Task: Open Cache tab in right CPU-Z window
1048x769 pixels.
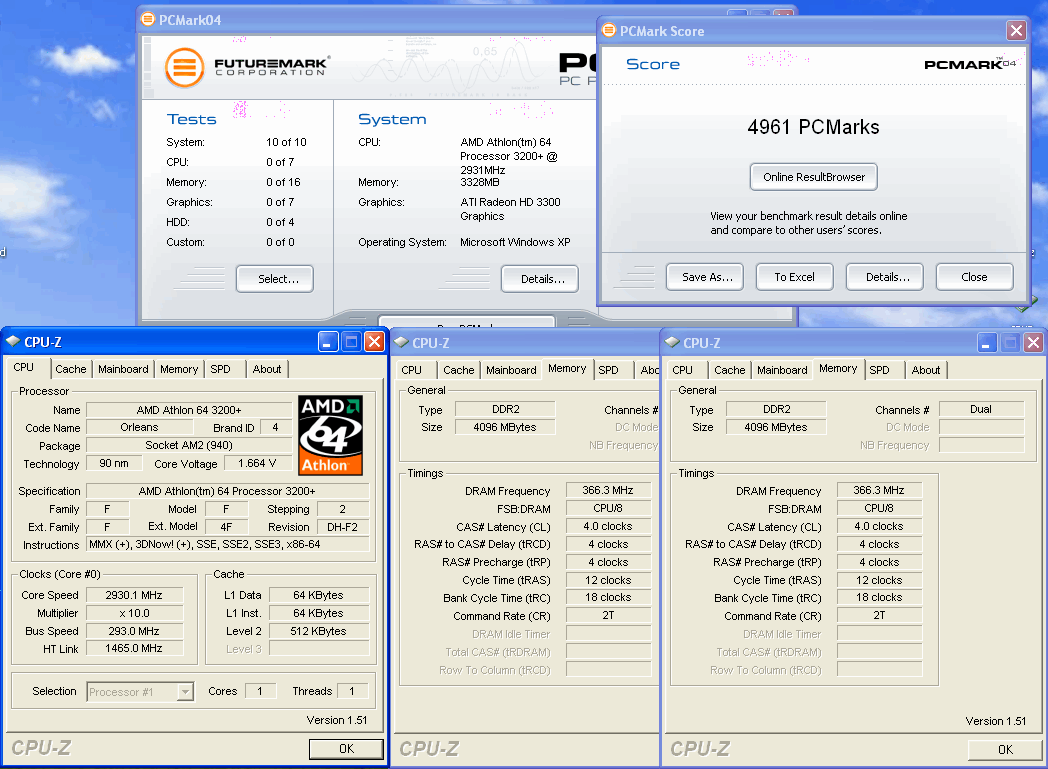Action: pos(729,369)
